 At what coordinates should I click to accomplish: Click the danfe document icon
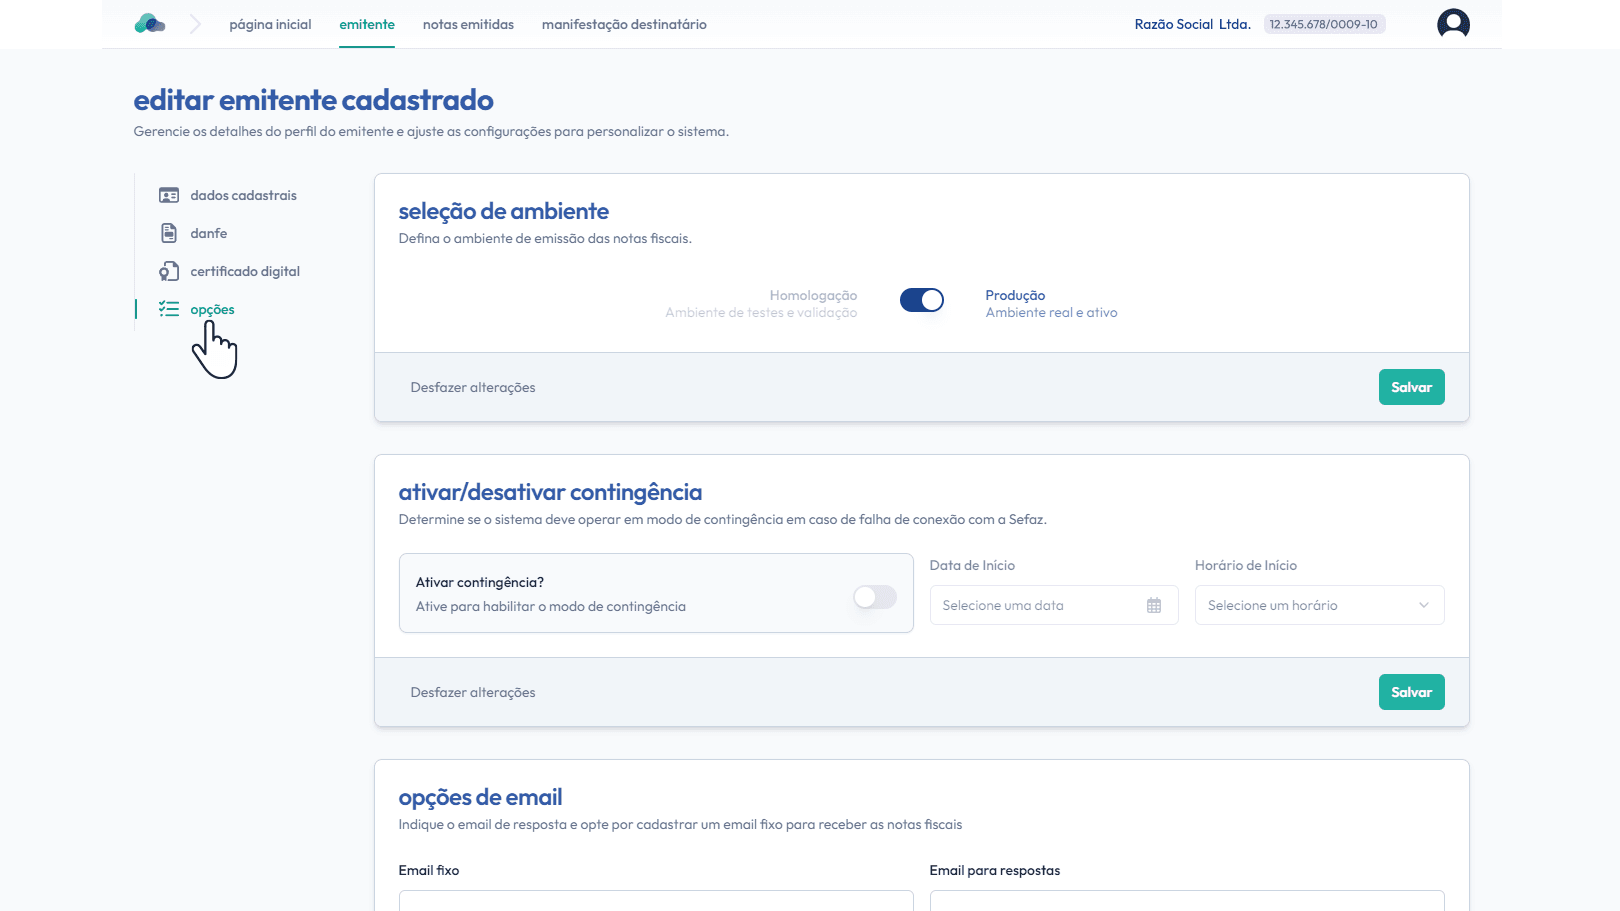(169, 234)
